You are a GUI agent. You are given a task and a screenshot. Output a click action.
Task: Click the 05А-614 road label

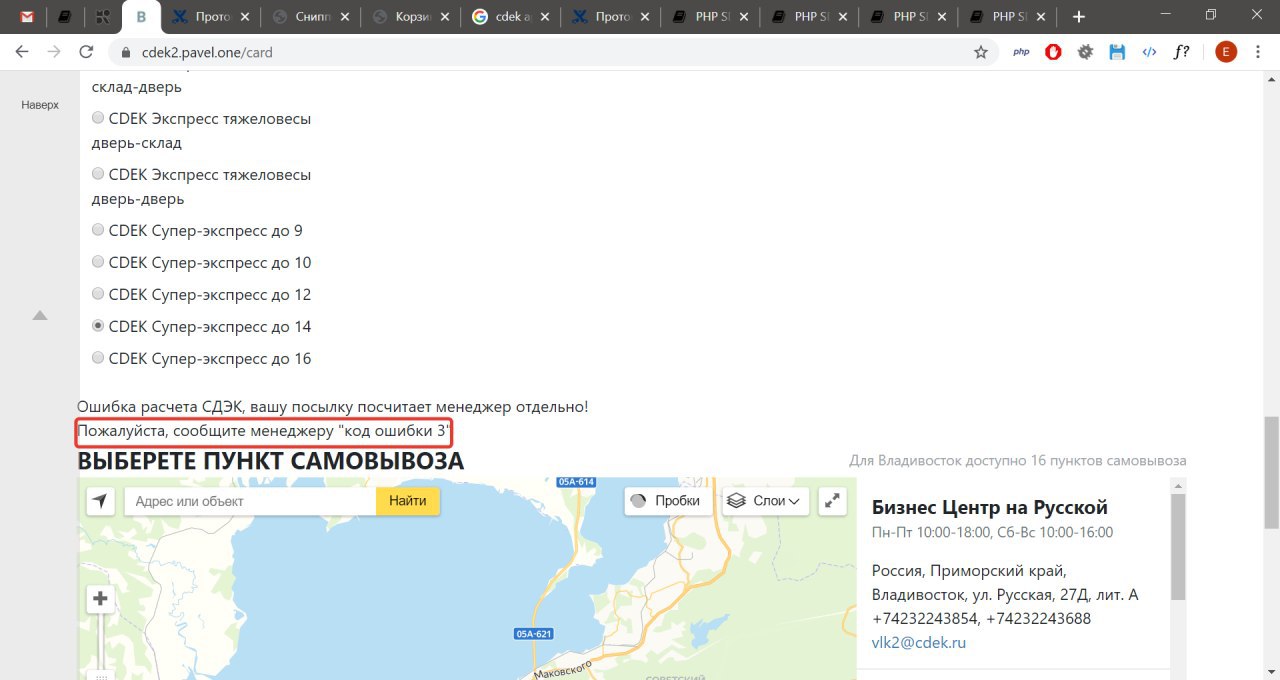point(576,482)
